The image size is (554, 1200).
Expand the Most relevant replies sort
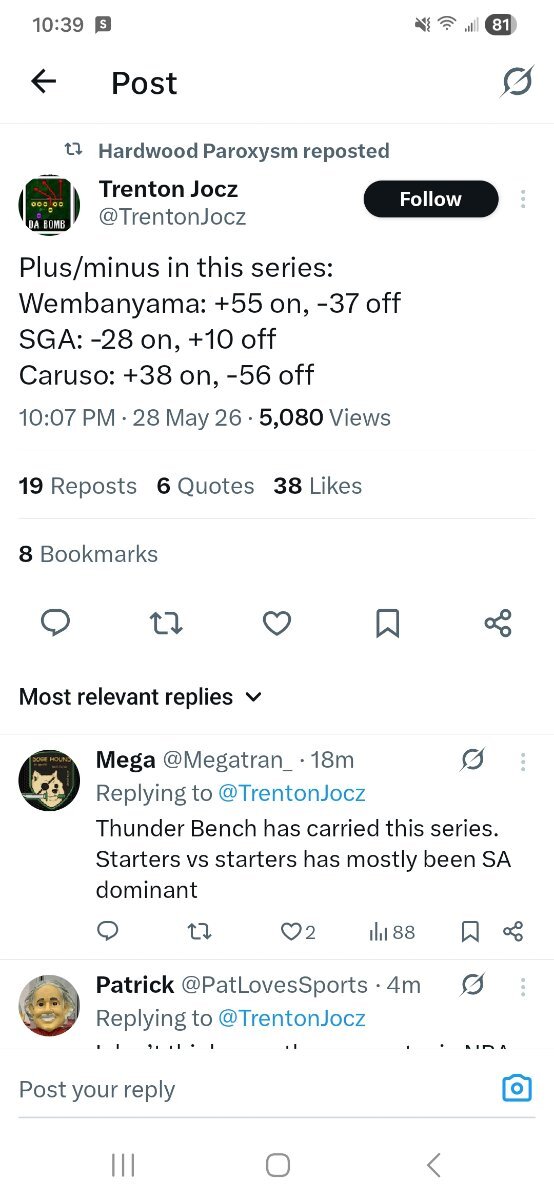pos(141,697)
